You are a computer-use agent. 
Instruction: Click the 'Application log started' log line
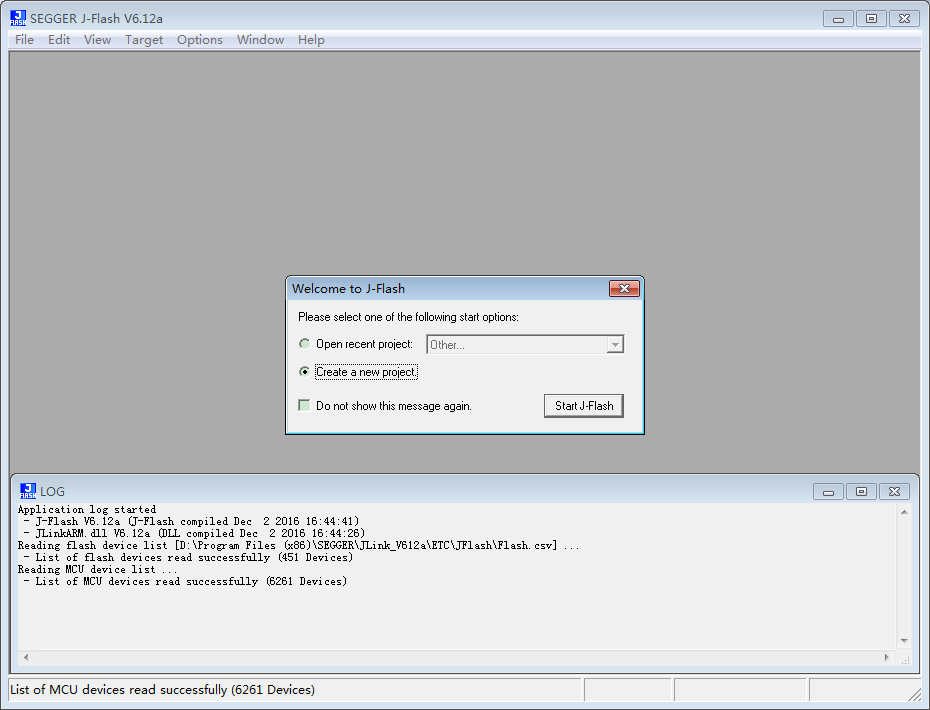pos(87,510)
